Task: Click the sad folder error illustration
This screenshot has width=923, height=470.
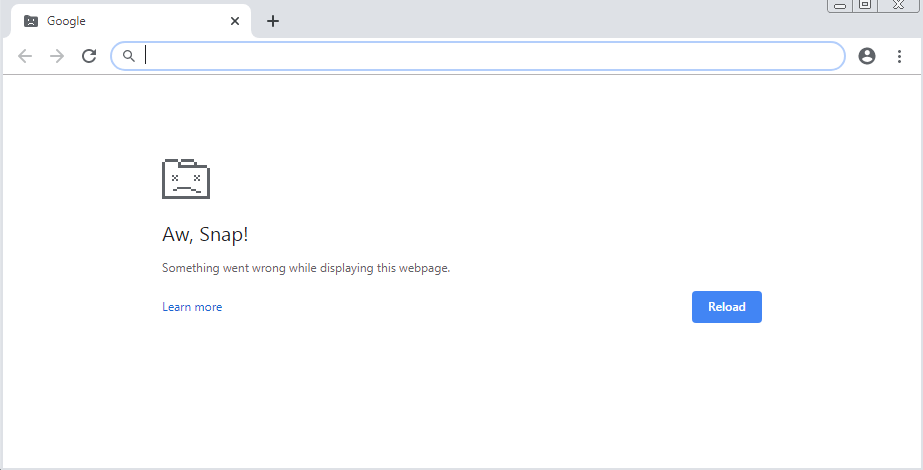Action: (186, 178)
